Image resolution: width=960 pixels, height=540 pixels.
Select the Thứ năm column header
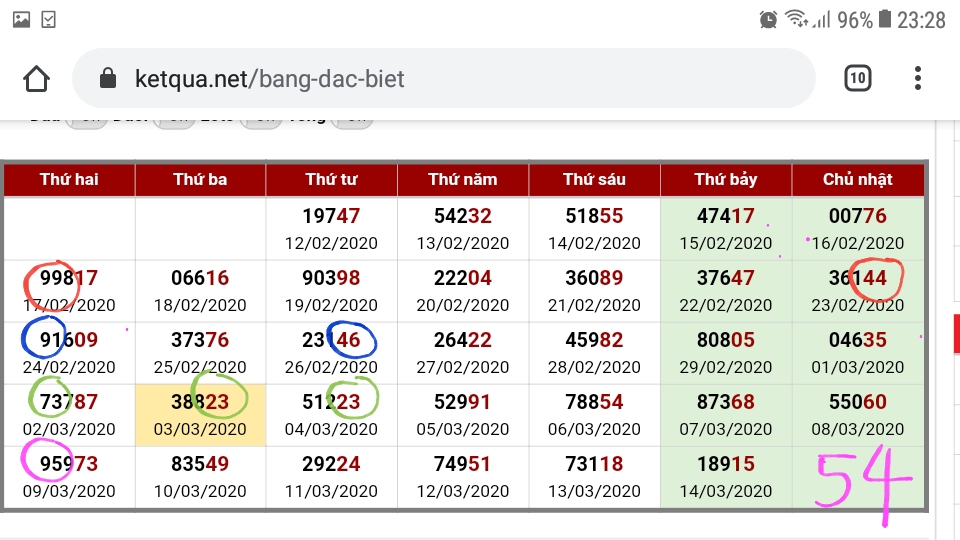[x=463, y=179]
